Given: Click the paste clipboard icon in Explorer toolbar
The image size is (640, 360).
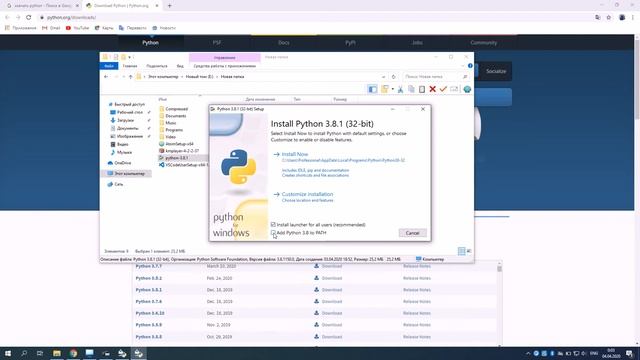Looking at the screenshot, I should 422,89.
